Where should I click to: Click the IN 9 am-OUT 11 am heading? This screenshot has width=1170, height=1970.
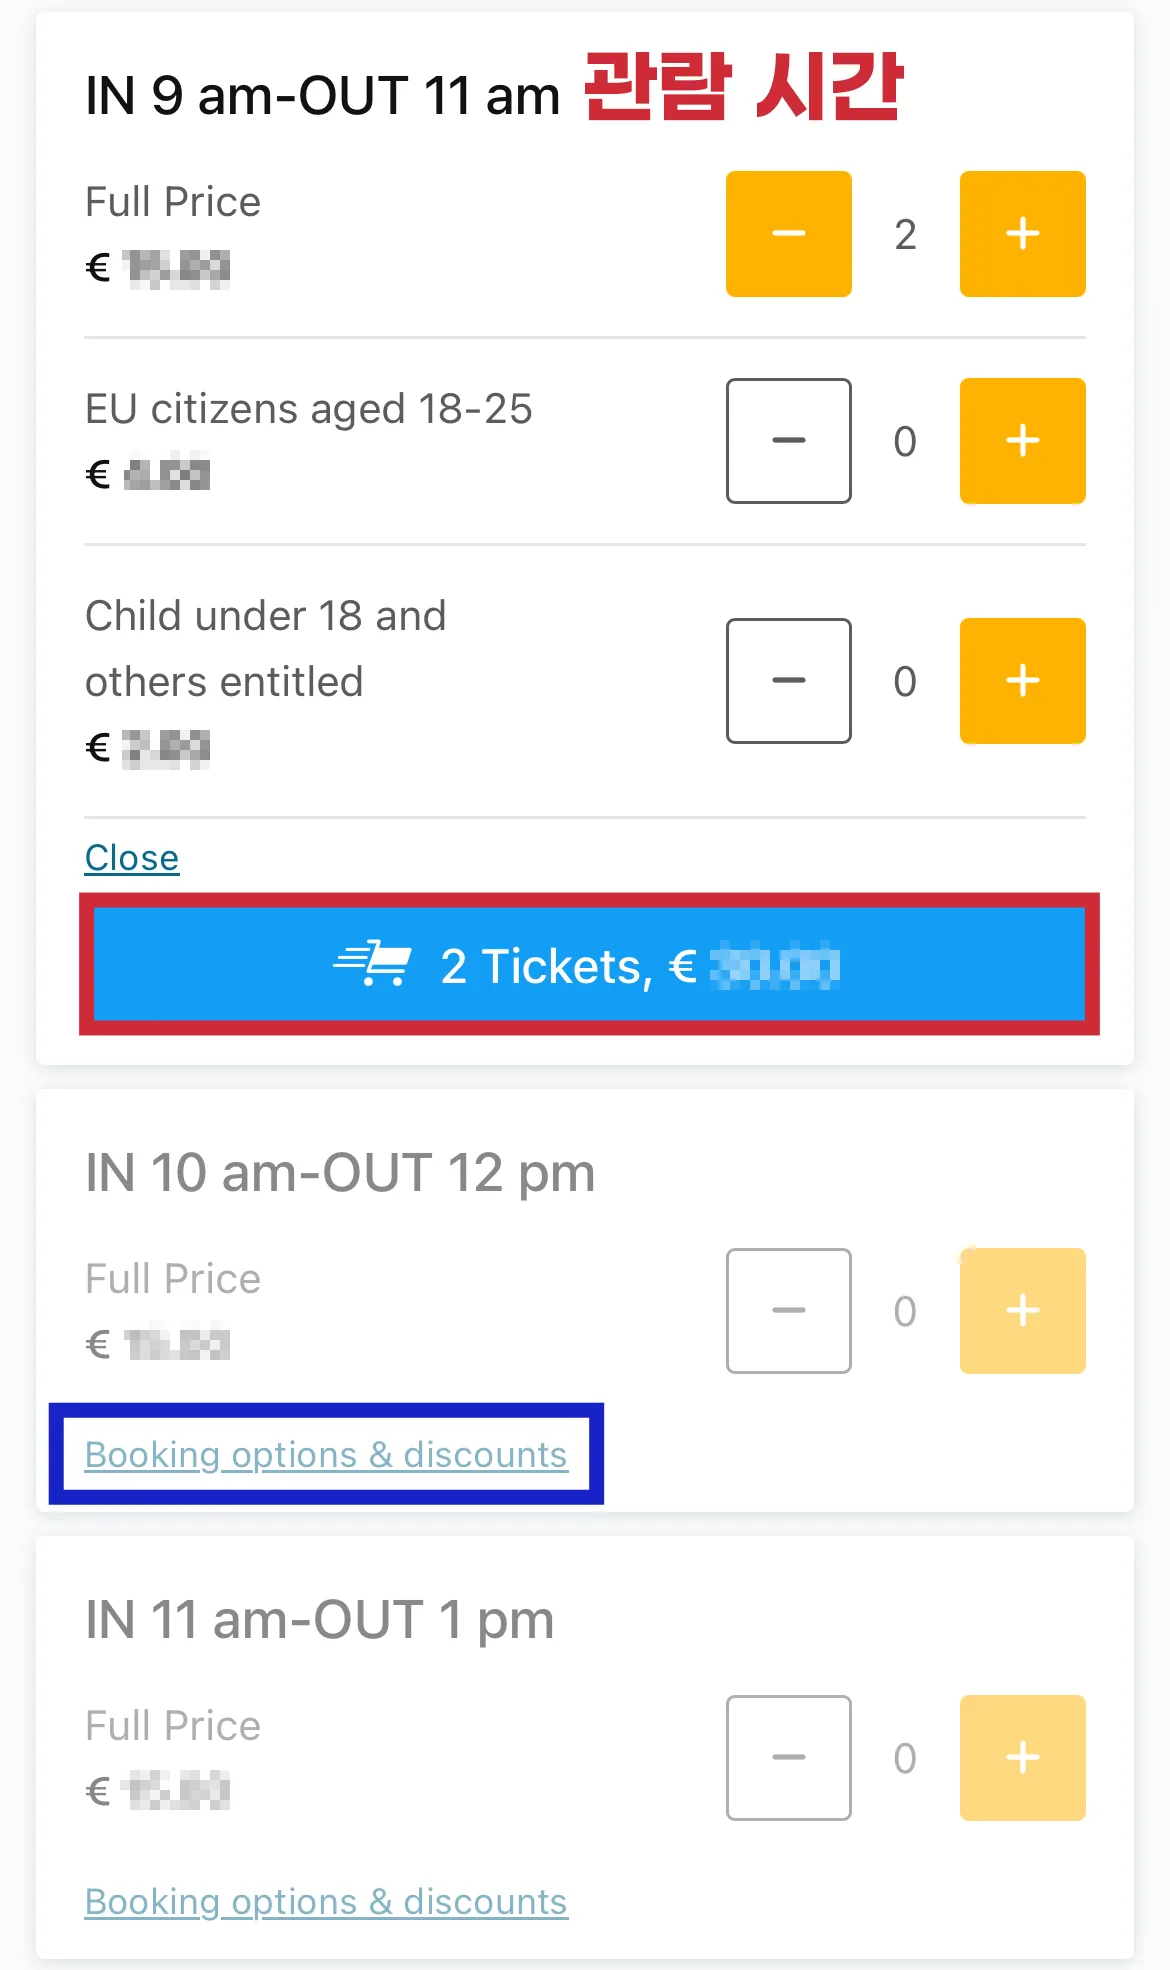[x=322, y=97]
